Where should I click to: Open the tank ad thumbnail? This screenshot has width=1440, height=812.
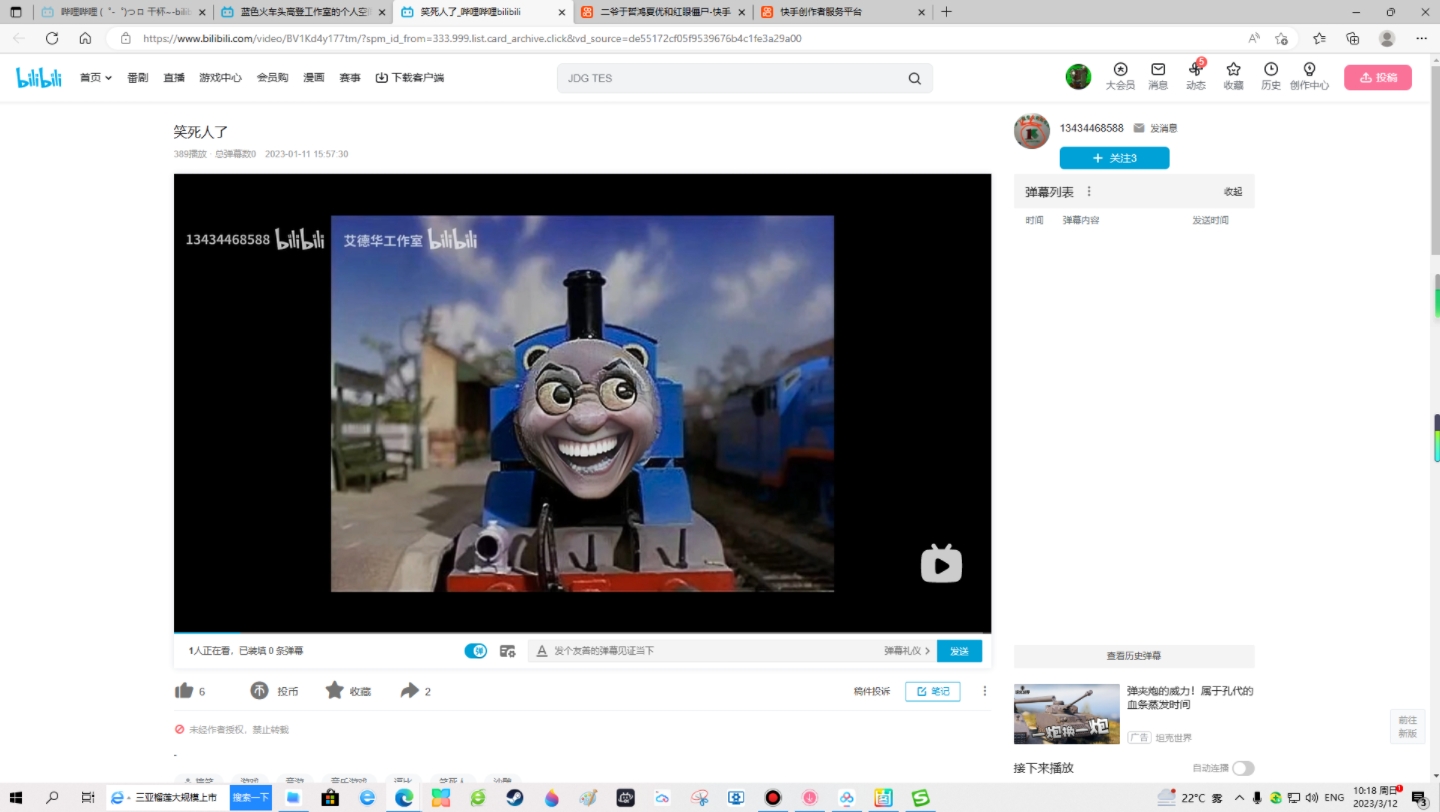(1066, 714)
